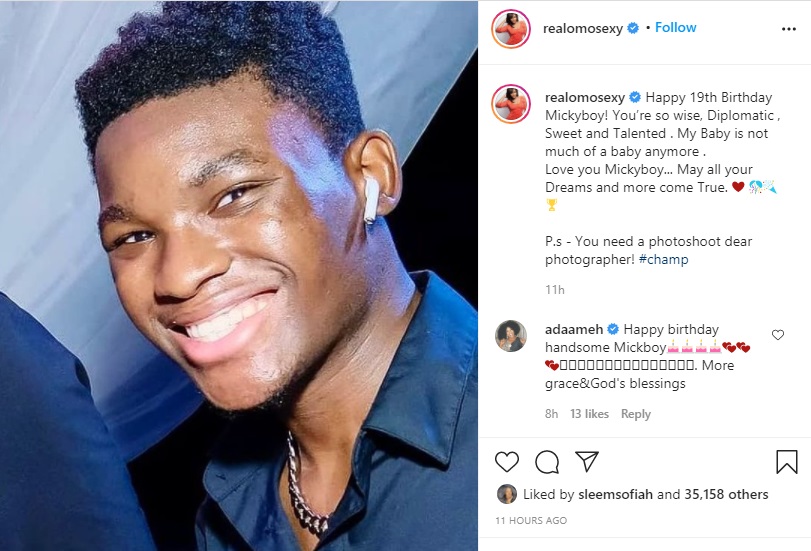The height and width of the screenshot is (551, 811).
Task: Click the birthday photo of Mickyboy
Action: 239,275
